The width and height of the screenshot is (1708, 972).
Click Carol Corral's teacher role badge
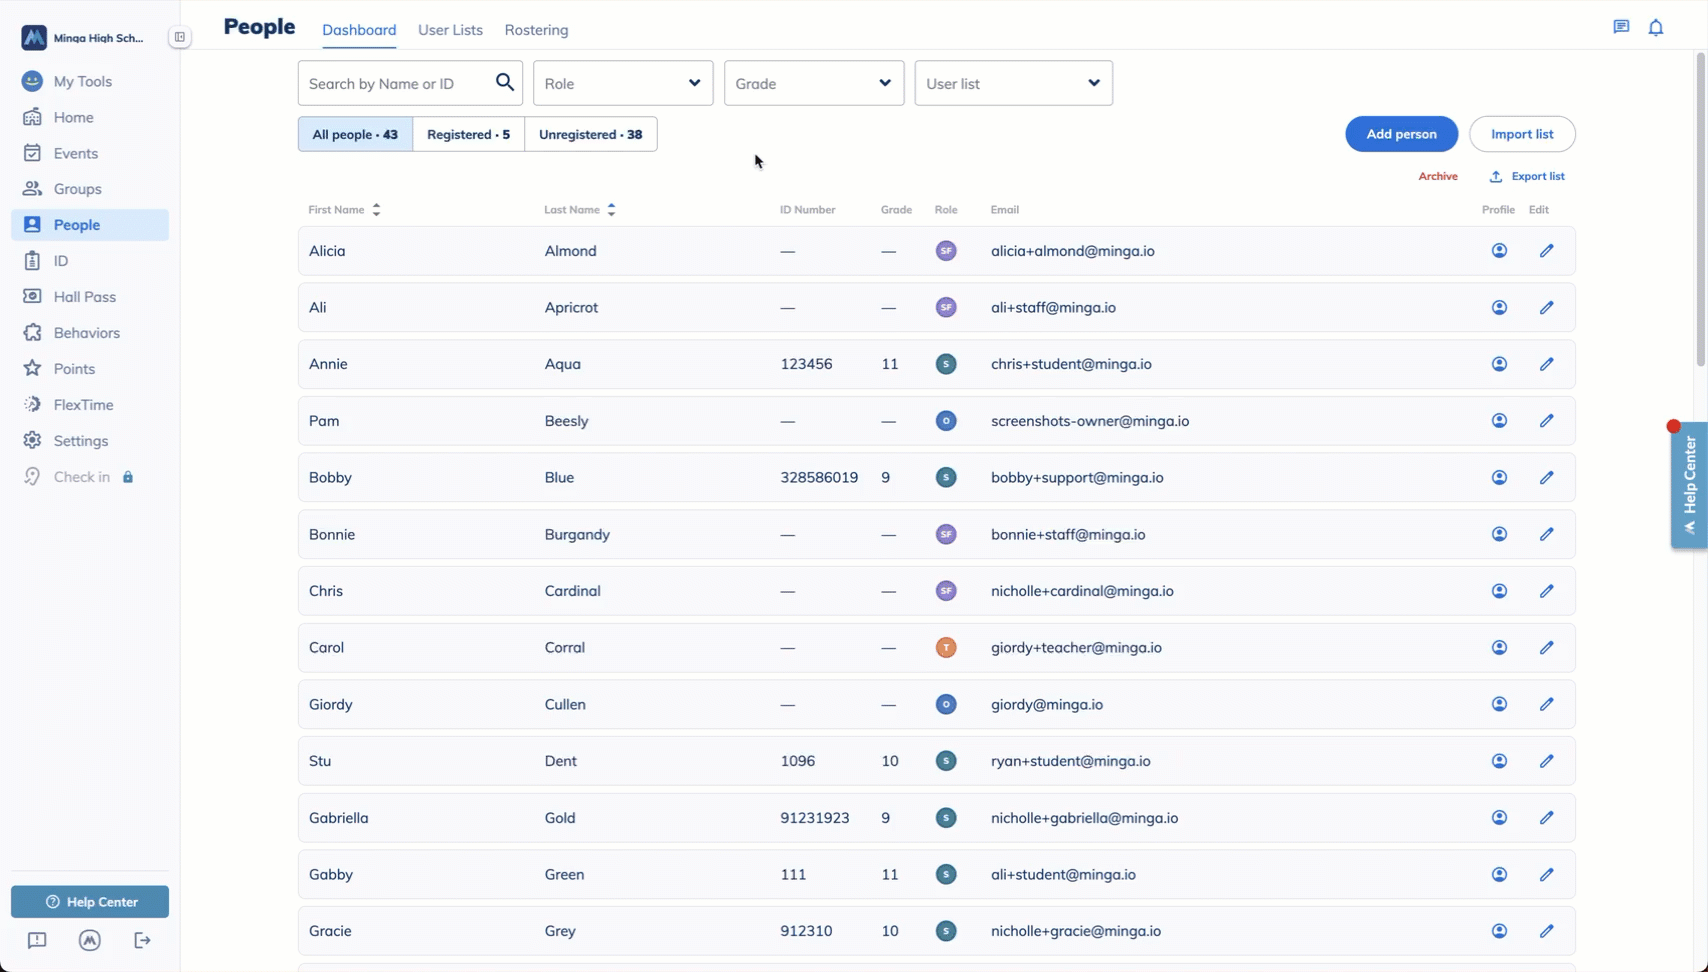click(x=946, y=648)
